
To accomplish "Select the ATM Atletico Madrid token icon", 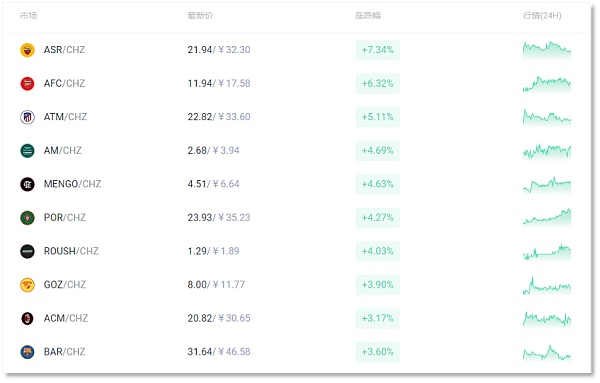I will tap(27, 117).
